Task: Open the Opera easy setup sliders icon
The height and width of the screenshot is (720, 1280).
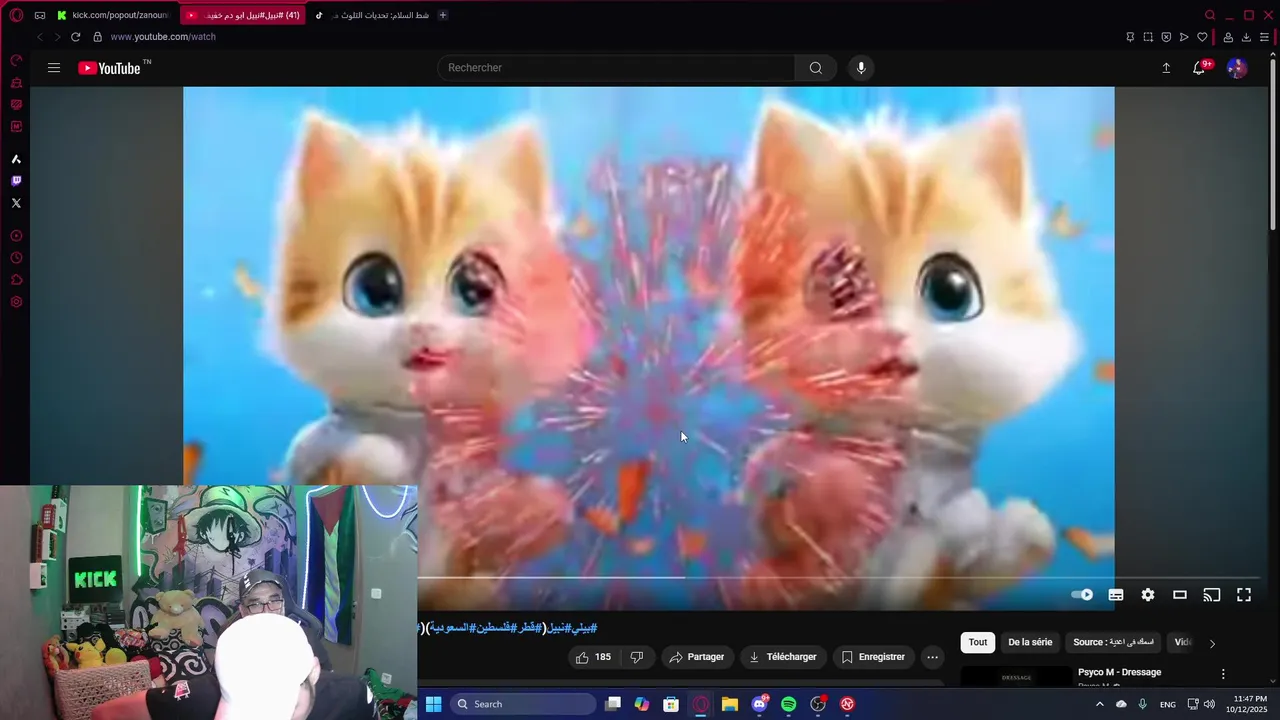Action: (1264, 37)
